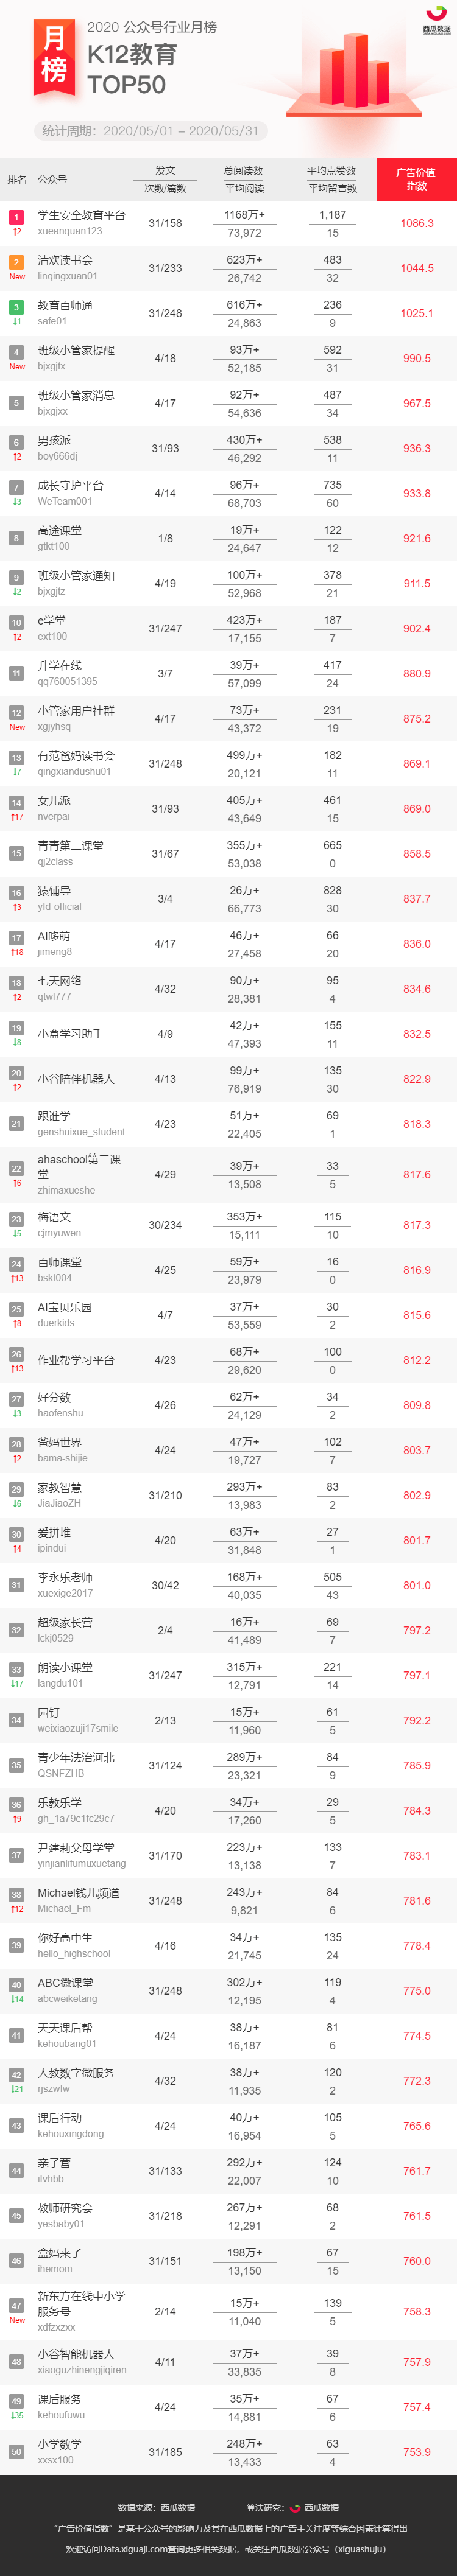
Task: Open the 李永乐老师 account entry
Action: point(65,1584)
